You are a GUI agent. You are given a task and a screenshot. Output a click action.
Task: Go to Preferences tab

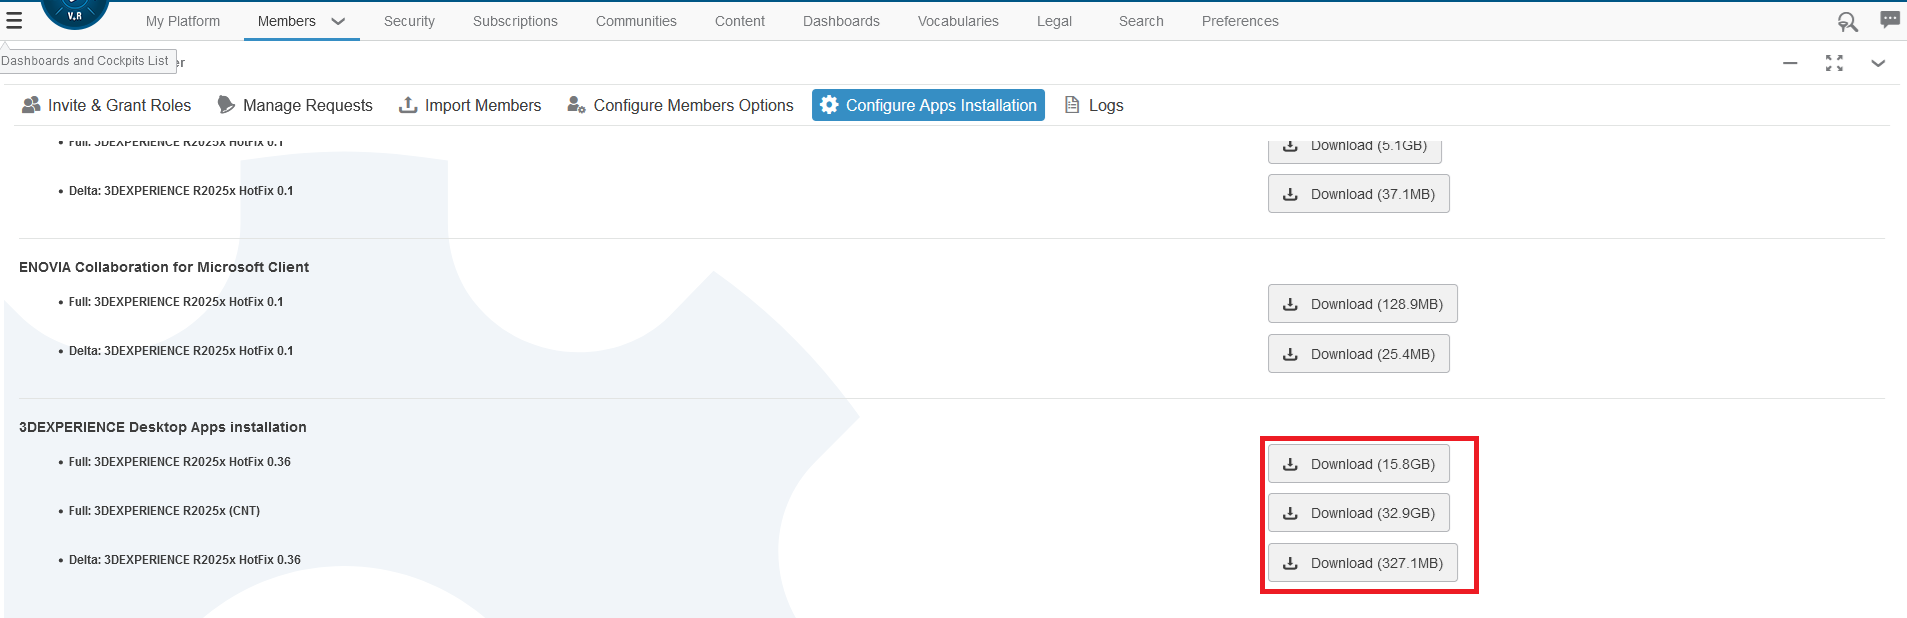[1240, 21]
